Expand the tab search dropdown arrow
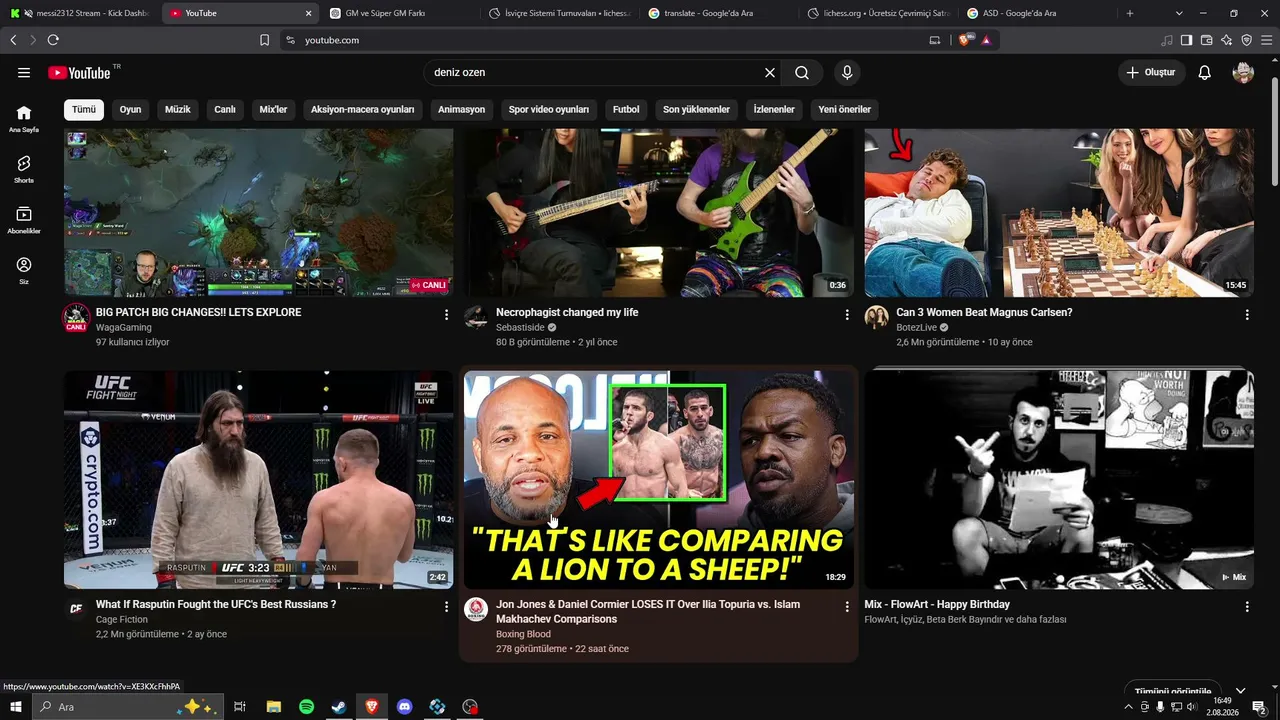This screenshot has height=720, width=1280. [x=1179, y=13]
